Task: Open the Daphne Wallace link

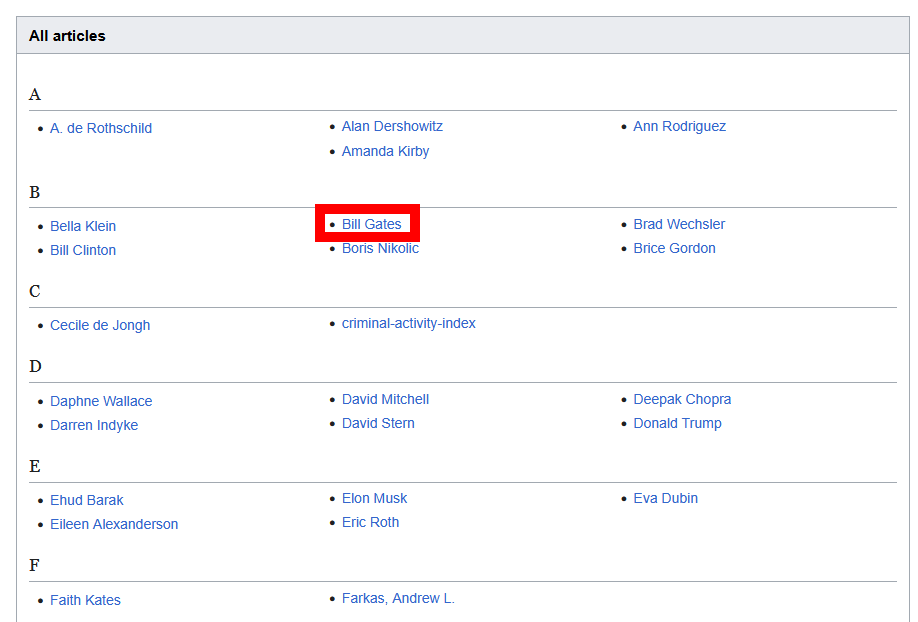Action: [x=101, y=401]
